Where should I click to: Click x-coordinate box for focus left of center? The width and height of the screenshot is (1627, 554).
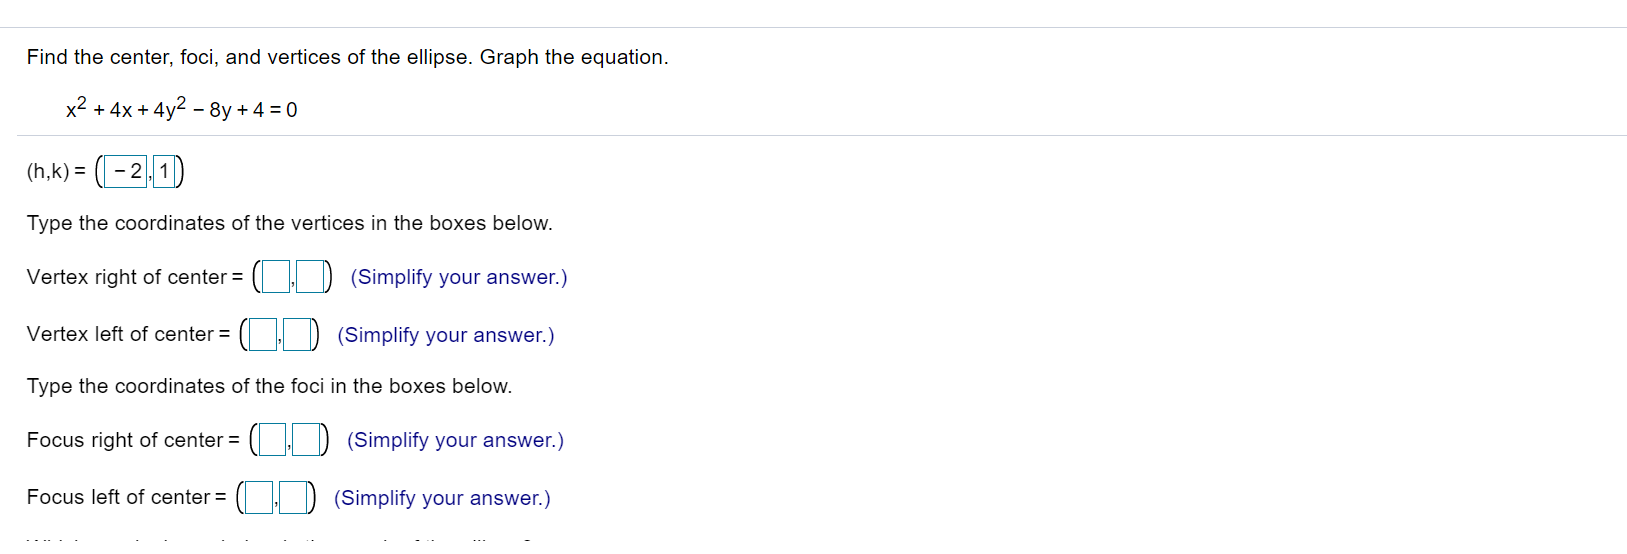259,497
